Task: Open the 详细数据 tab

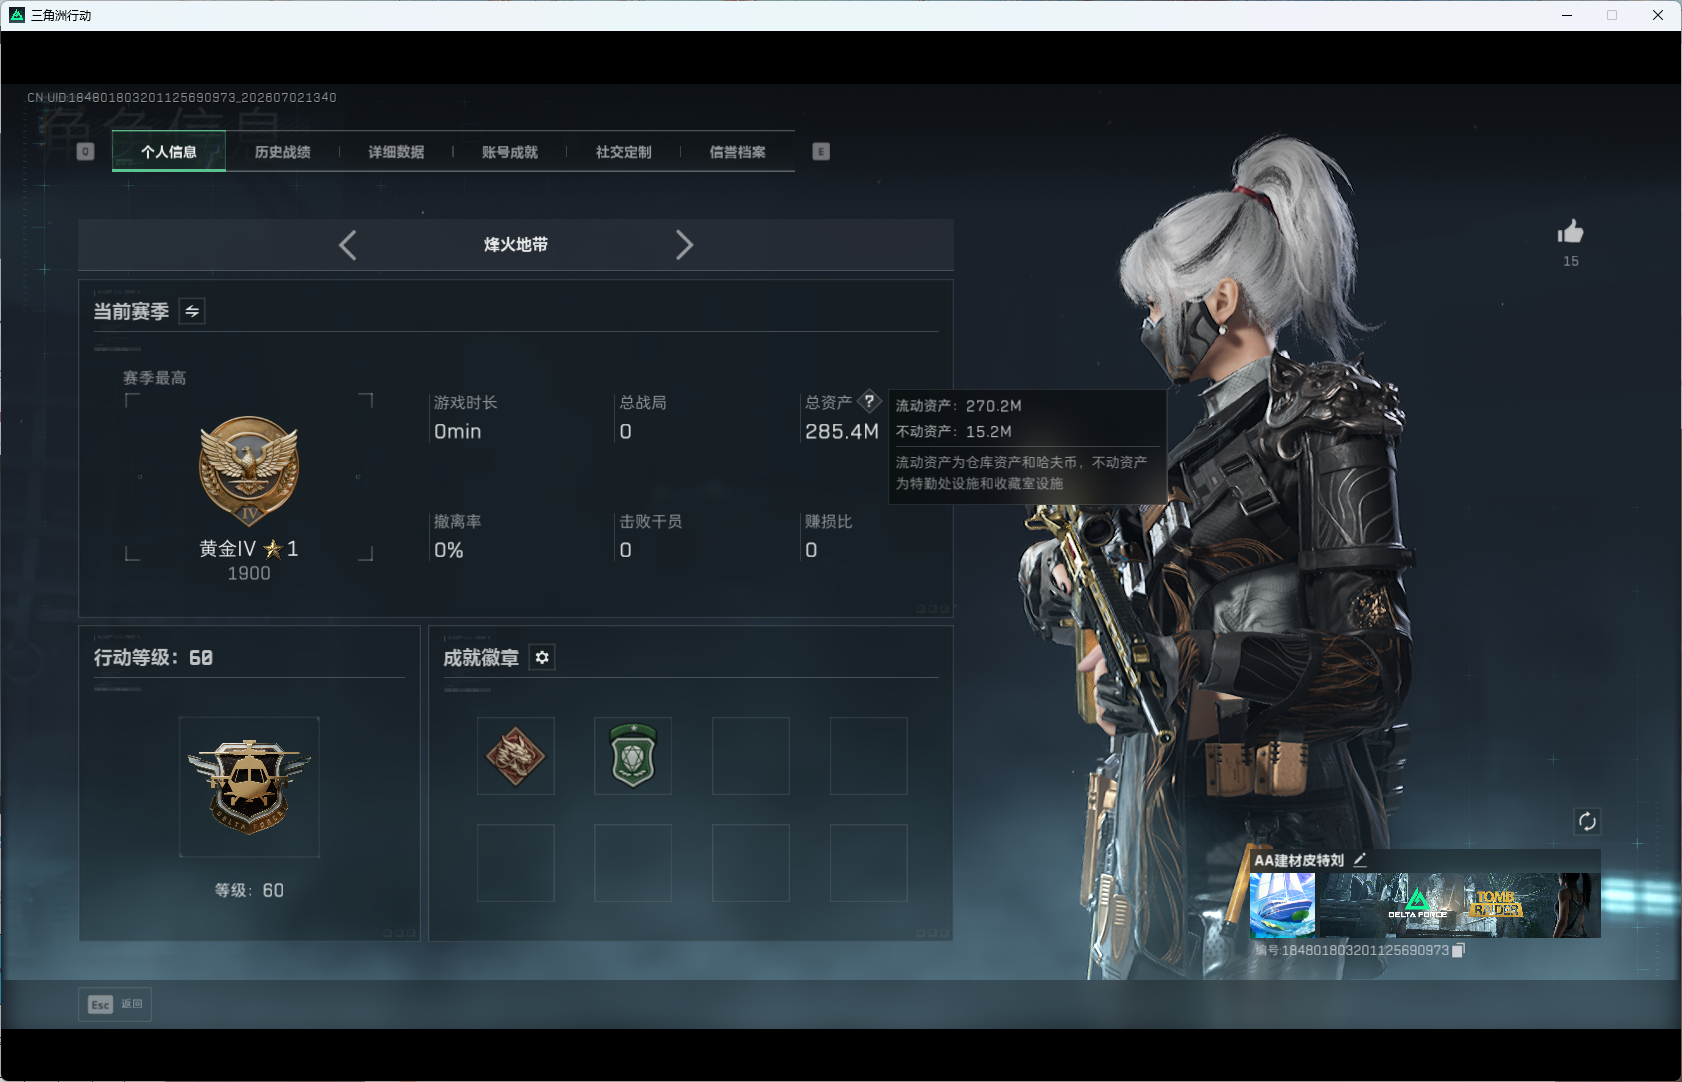Action: click(397, 152)
